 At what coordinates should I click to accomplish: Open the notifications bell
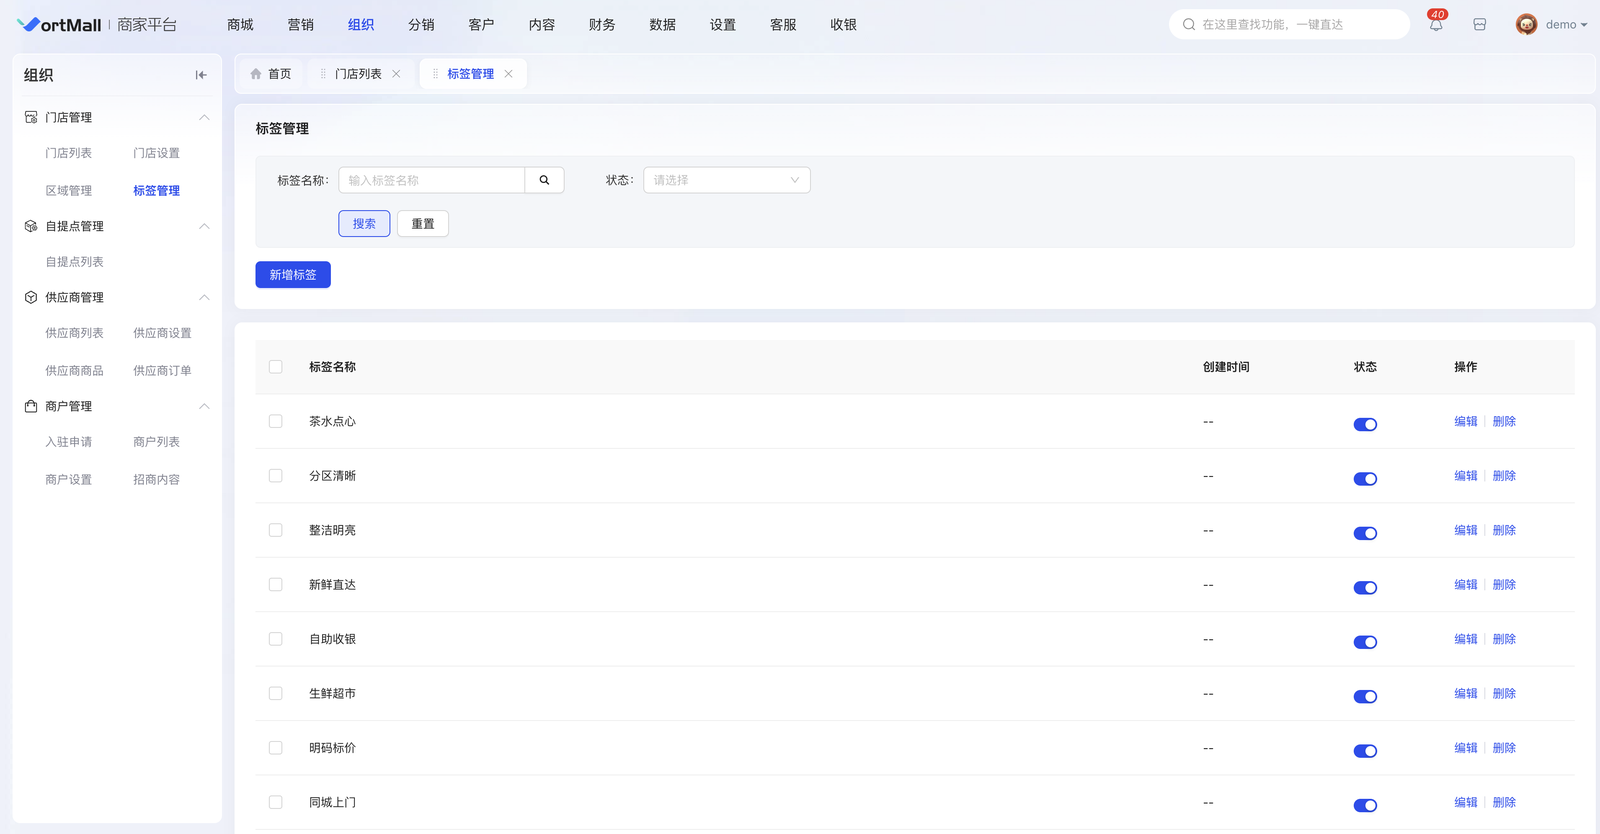point(1436,25)
